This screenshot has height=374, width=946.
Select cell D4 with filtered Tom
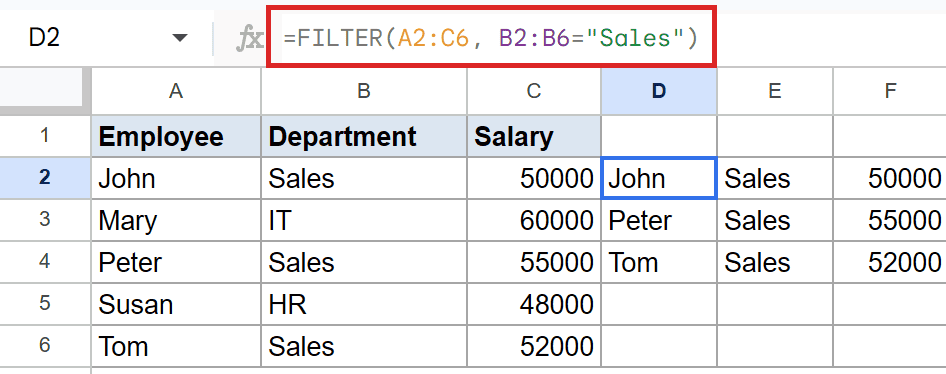click(x=659, y=262)
